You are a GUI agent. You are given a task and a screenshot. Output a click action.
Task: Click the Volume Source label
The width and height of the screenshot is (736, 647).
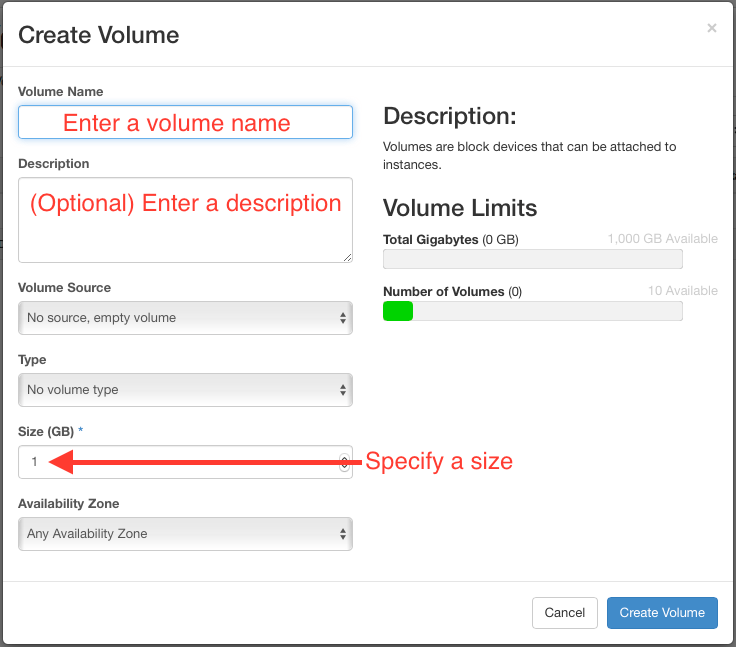(x=64, y=288)
